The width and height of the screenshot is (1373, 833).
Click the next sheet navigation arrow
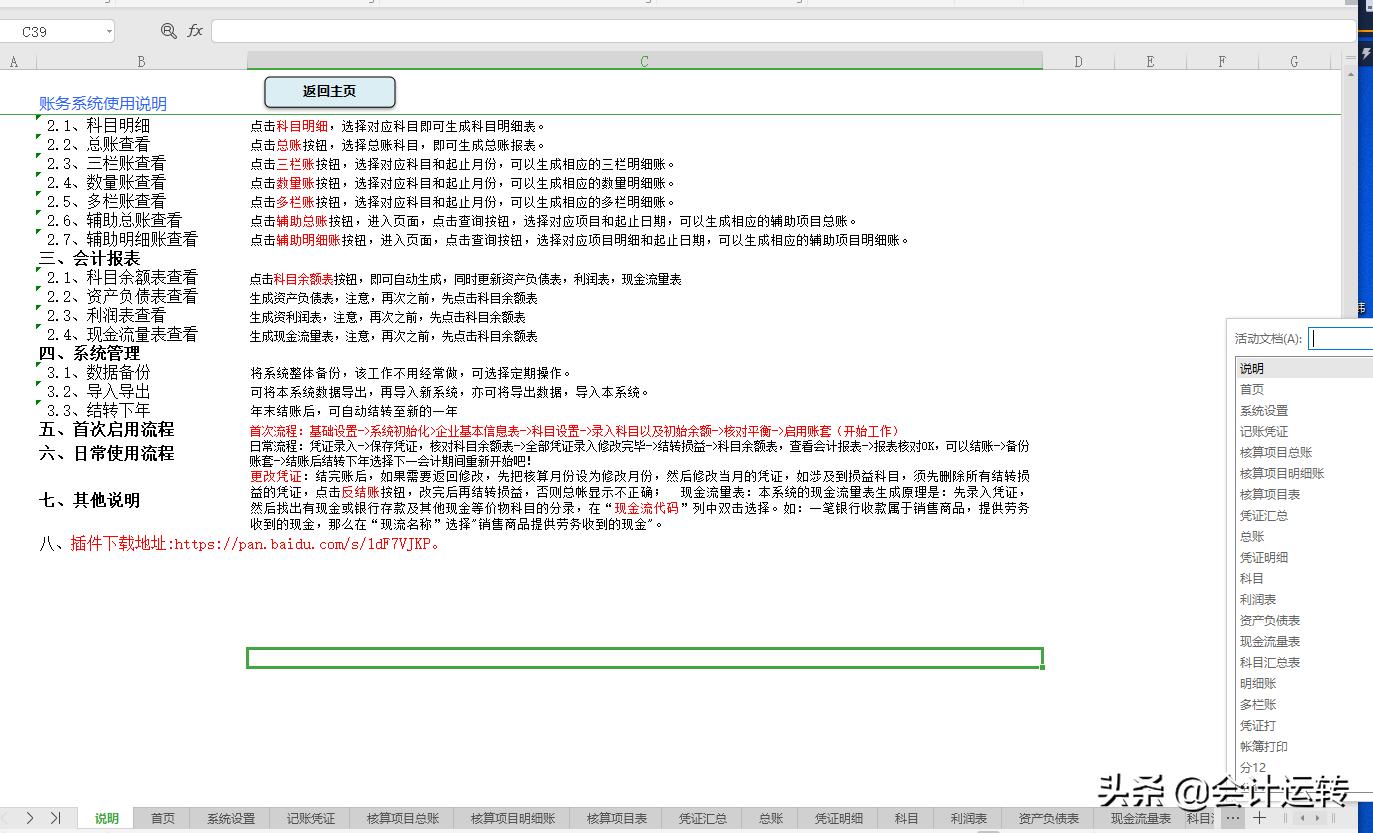[x=30, y=818]
